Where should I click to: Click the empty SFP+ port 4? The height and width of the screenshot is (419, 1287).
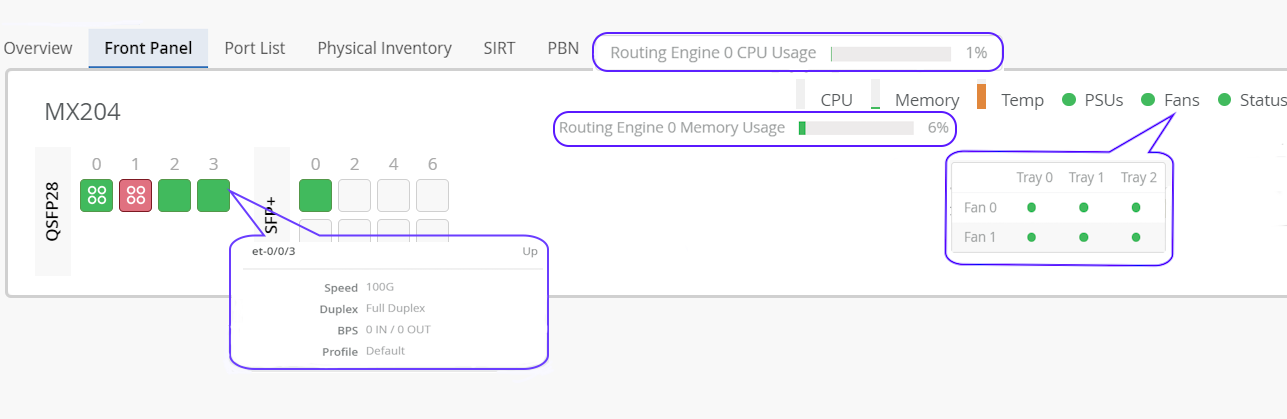pyautogui.click(x=393, y=195)
